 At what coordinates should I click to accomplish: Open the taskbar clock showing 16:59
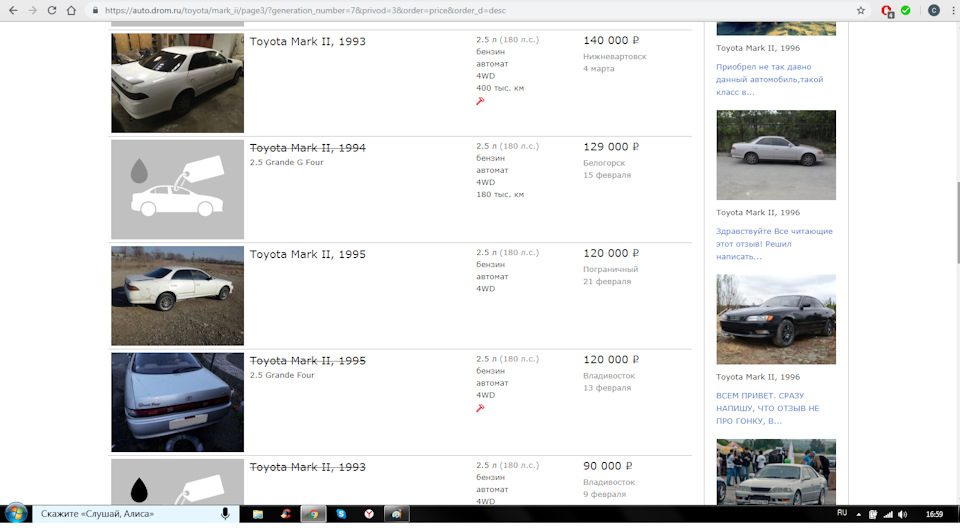(934, 514)
